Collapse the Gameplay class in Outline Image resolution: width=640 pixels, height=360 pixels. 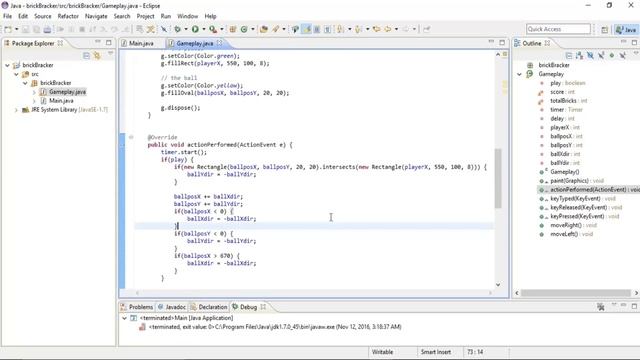click(x=519, y=74)
